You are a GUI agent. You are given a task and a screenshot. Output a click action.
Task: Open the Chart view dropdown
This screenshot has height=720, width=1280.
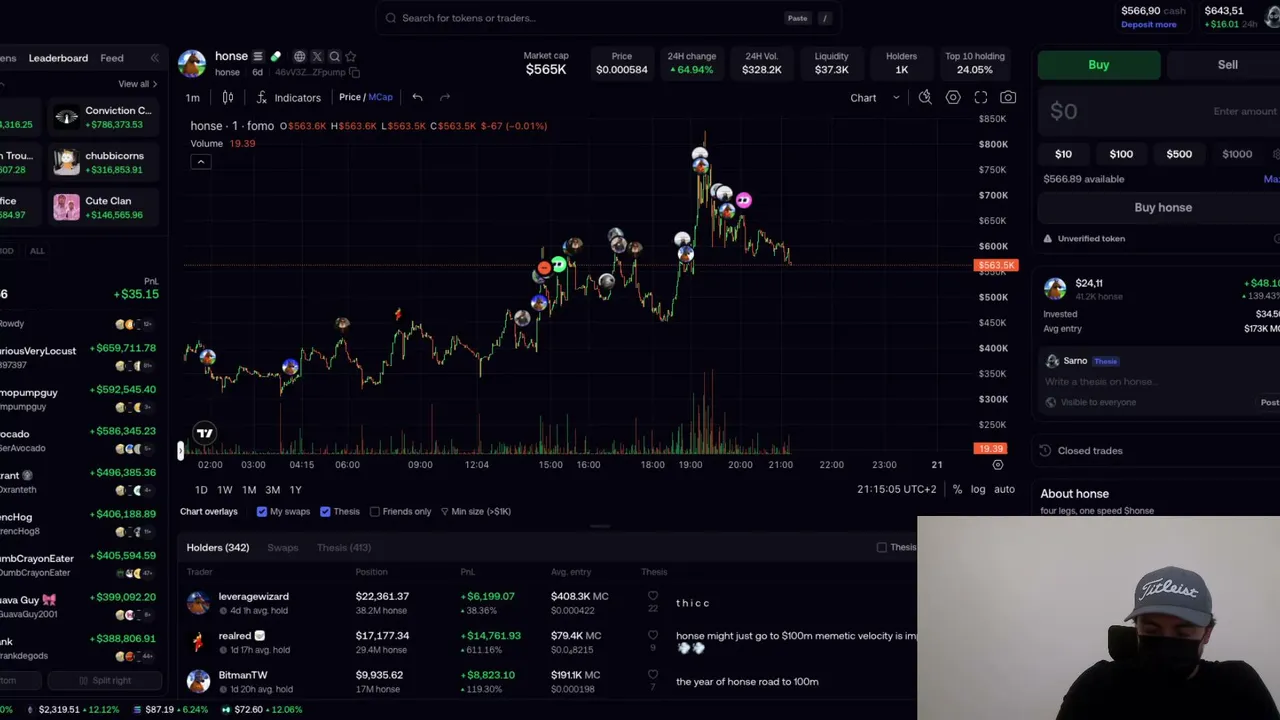click(874, 98)
